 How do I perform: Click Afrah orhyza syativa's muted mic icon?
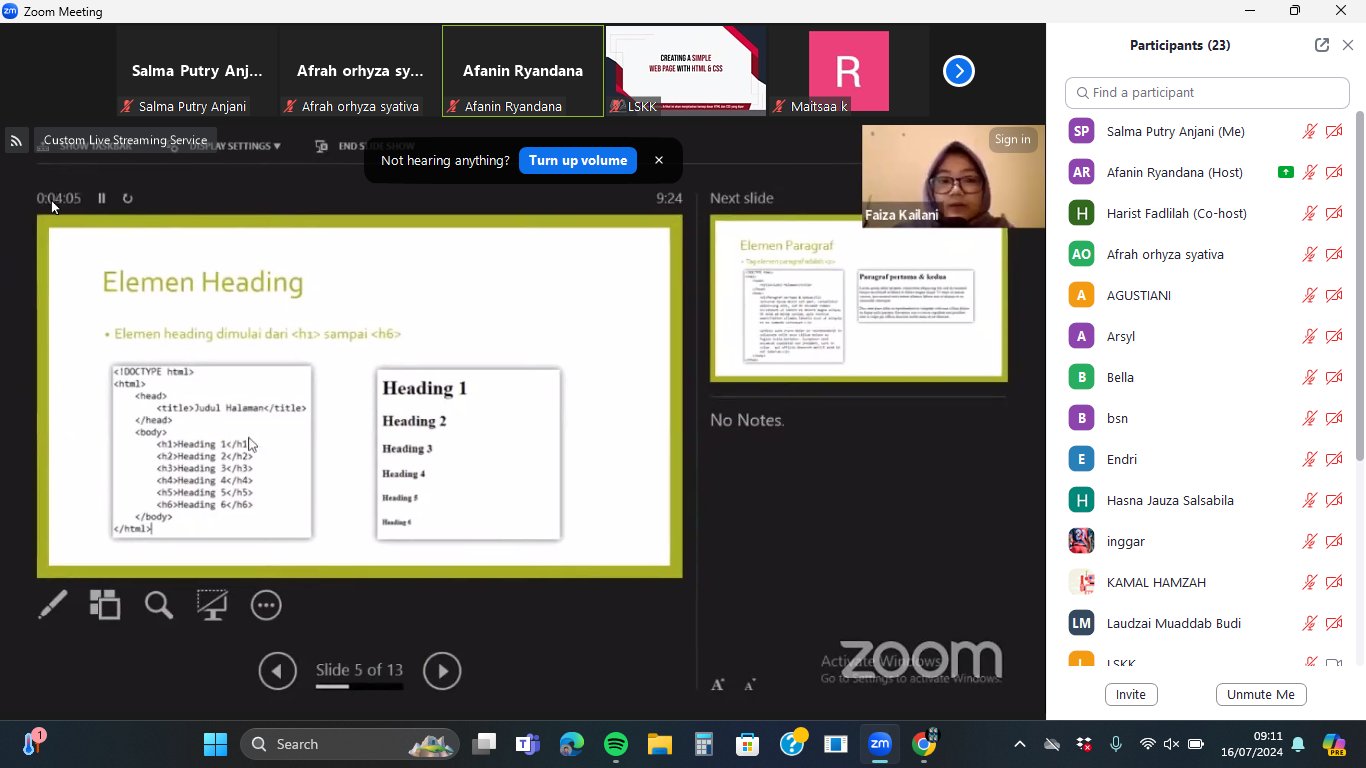point(1309,254)
